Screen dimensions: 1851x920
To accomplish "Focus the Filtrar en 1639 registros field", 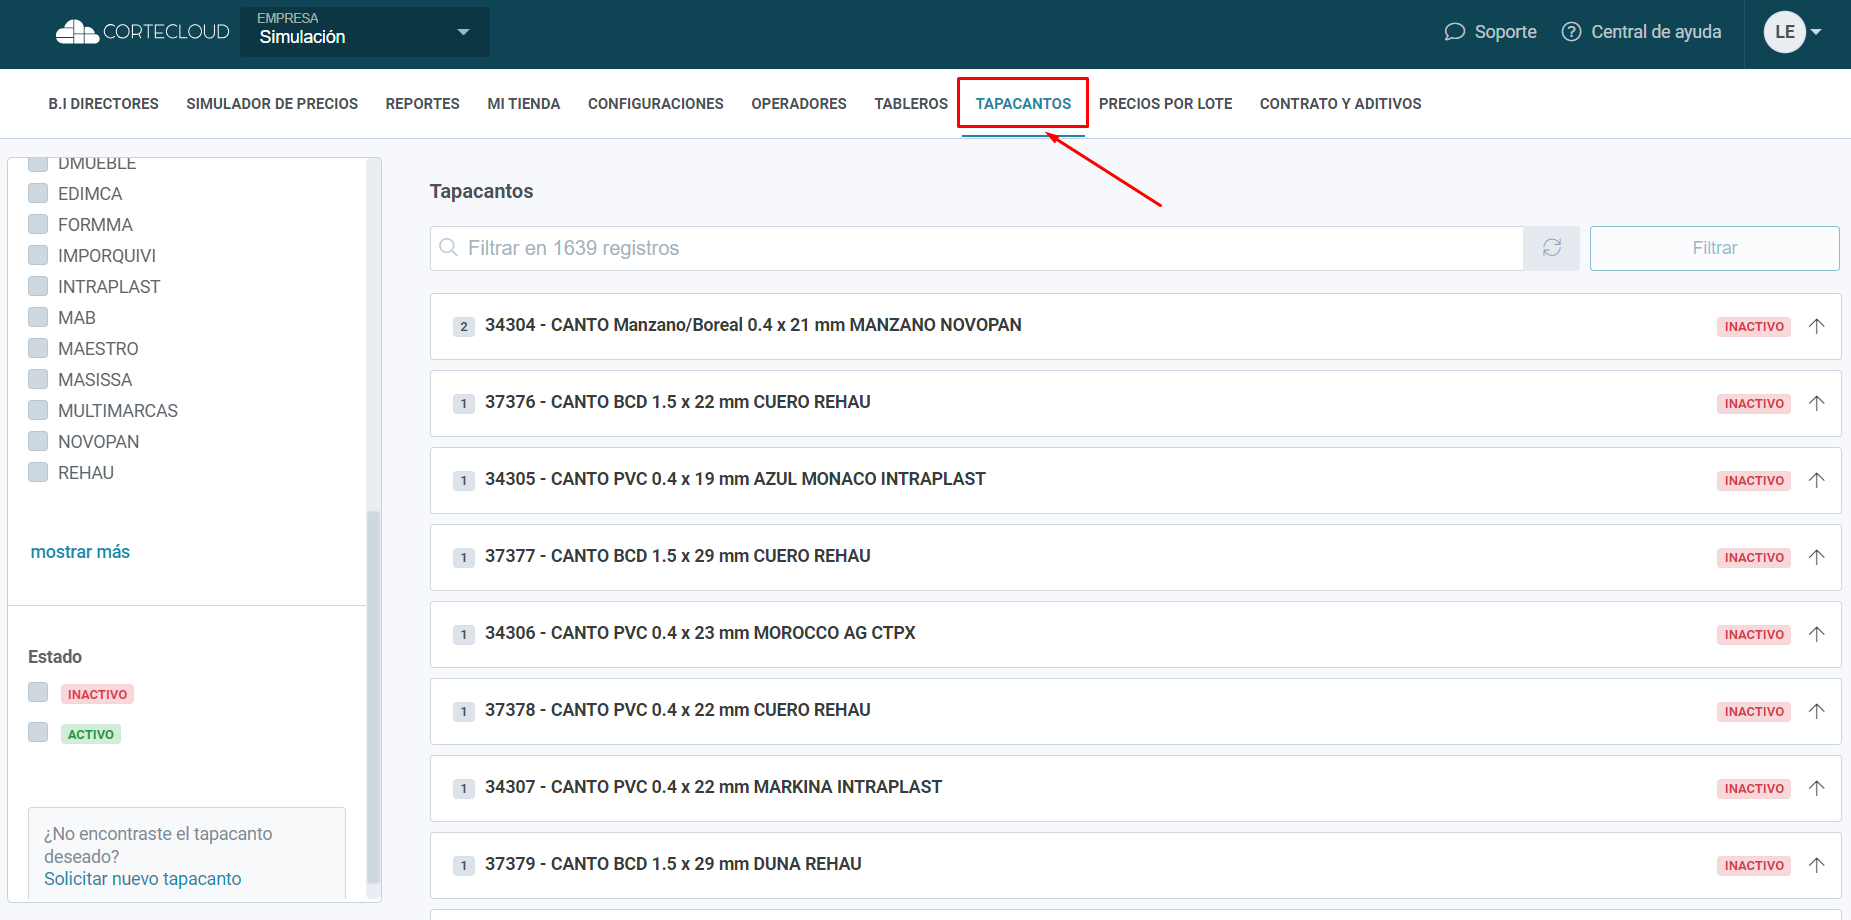I will [x=977, y=248].
